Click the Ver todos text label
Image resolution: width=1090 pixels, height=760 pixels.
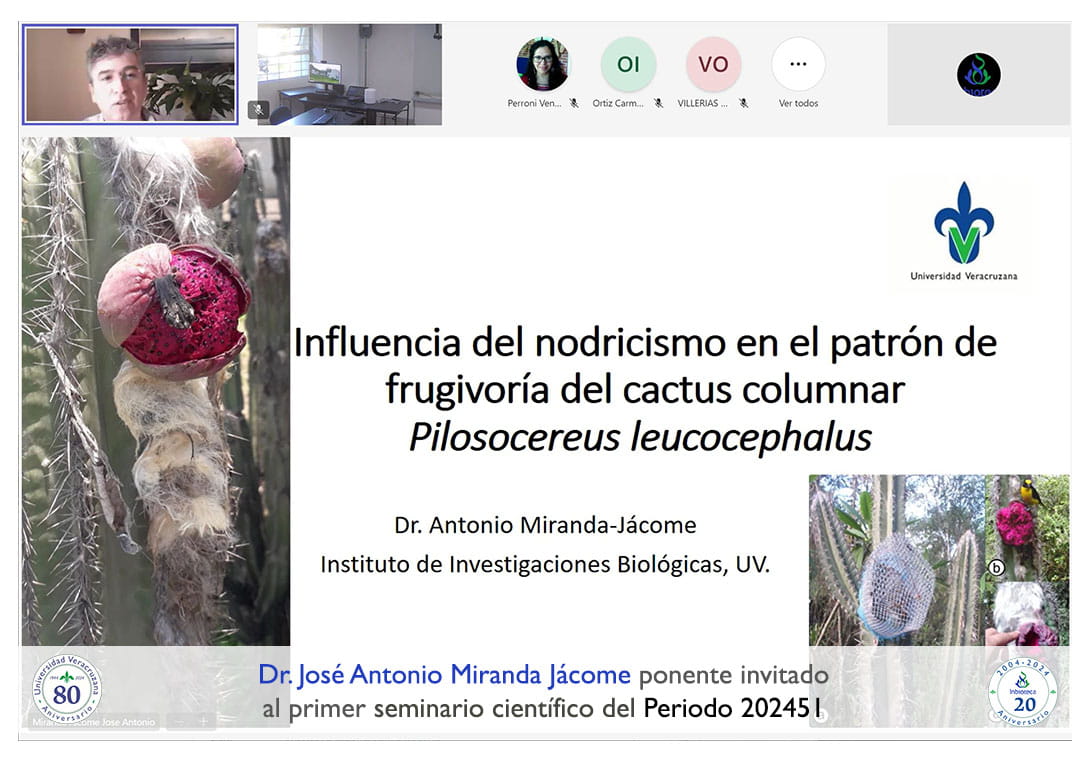click(798, 103)
